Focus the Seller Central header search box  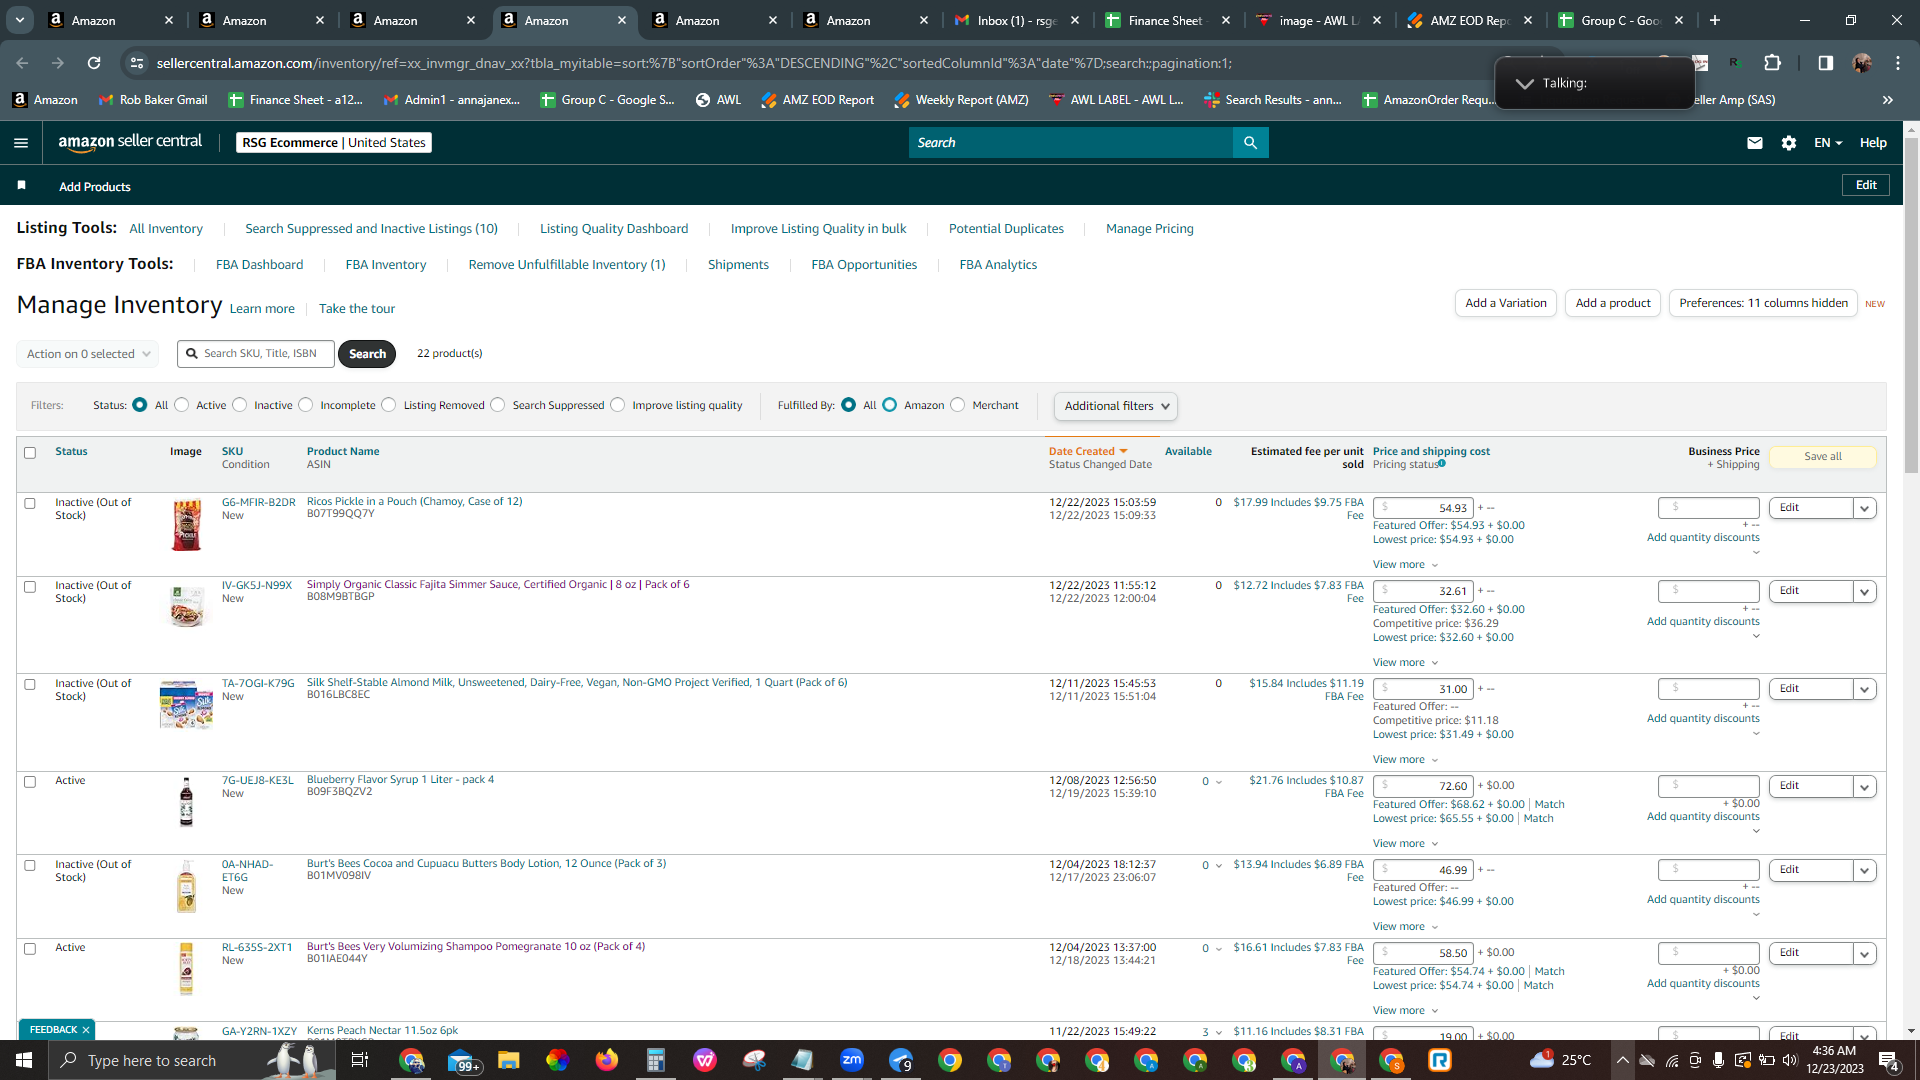[x=1071, y=143]
